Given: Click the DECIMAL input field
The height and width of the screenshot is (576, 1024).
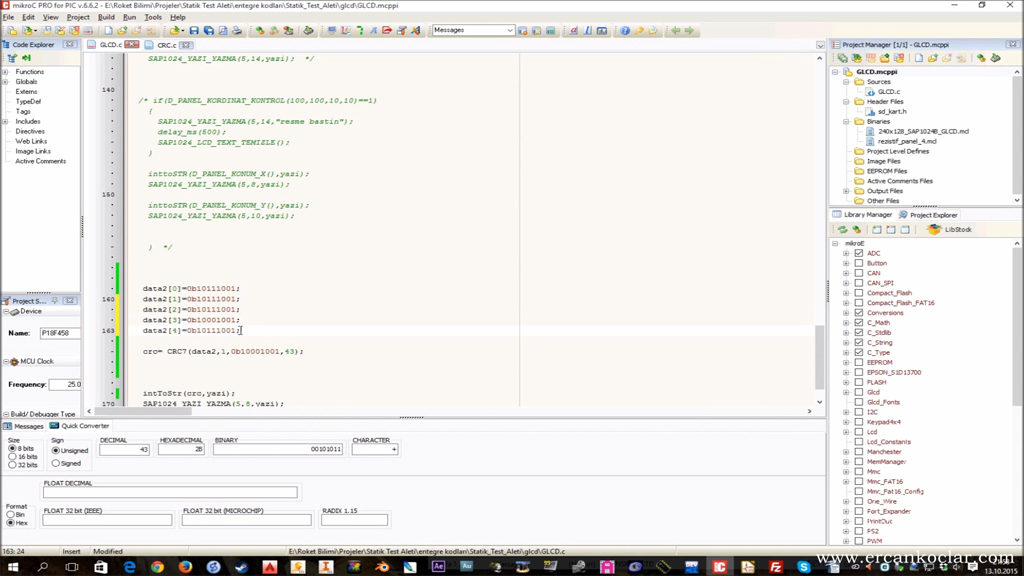Looking at the screenshot, I should (124, 449).
